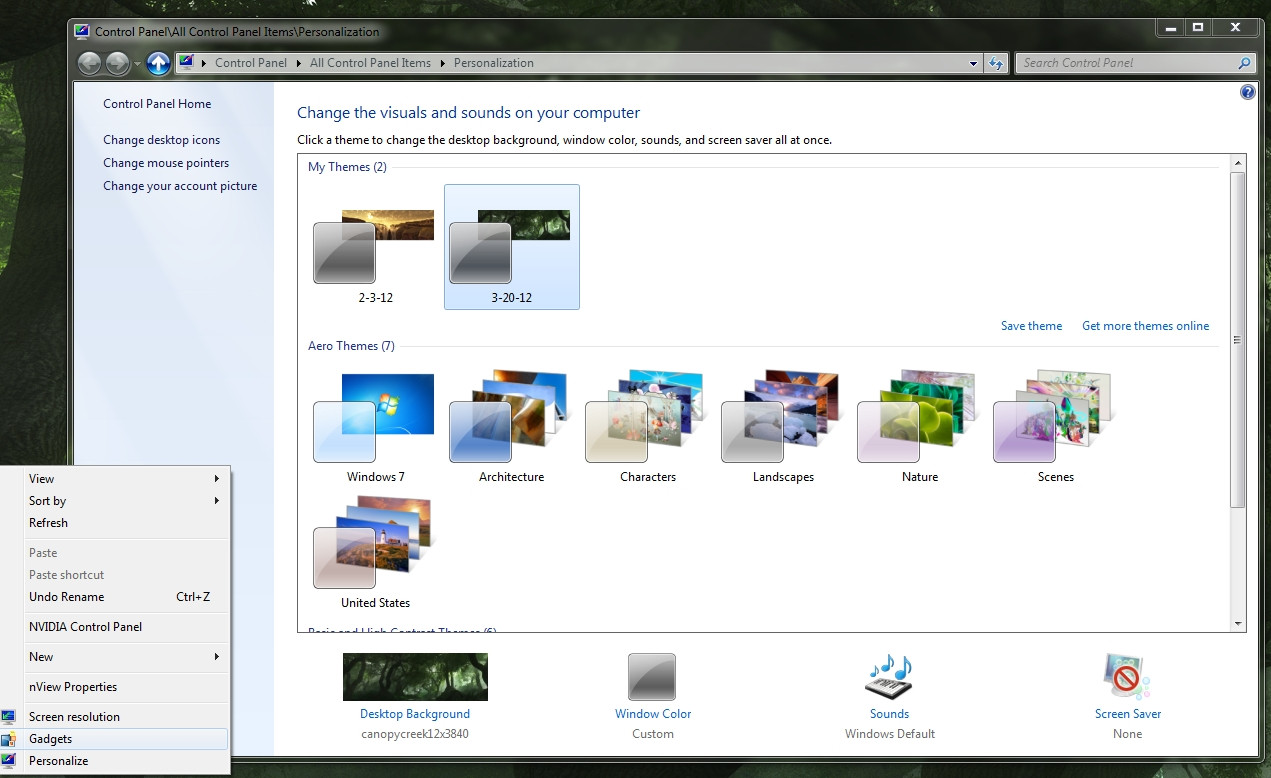Viewport: 1271px width, 778px height.
Task: Apply the Architecture theme
Action: (x=511, y=427)
